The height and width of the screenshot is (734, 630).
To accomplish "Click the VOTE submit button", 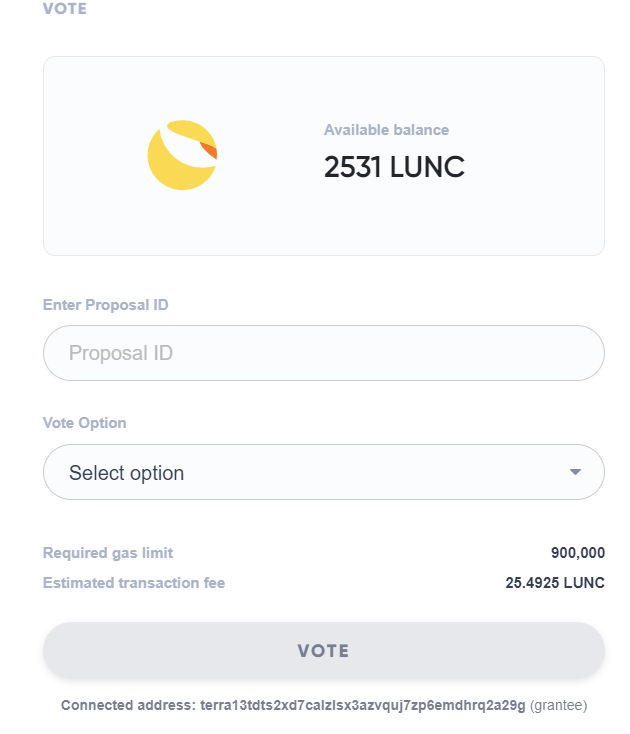I will (x=323, y=650).
